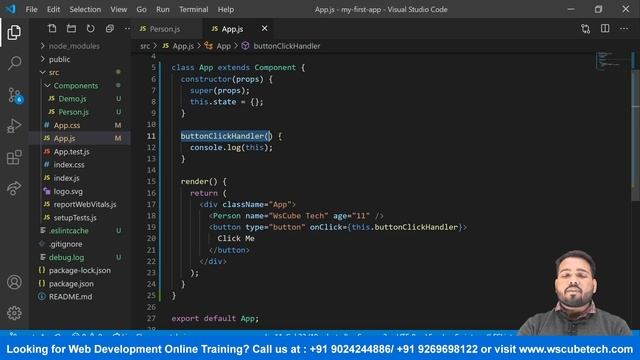The height and width of the screenshot is (360, 640).
Task: Click the App class breadcrumb
Action: click(x=223, y=46)
